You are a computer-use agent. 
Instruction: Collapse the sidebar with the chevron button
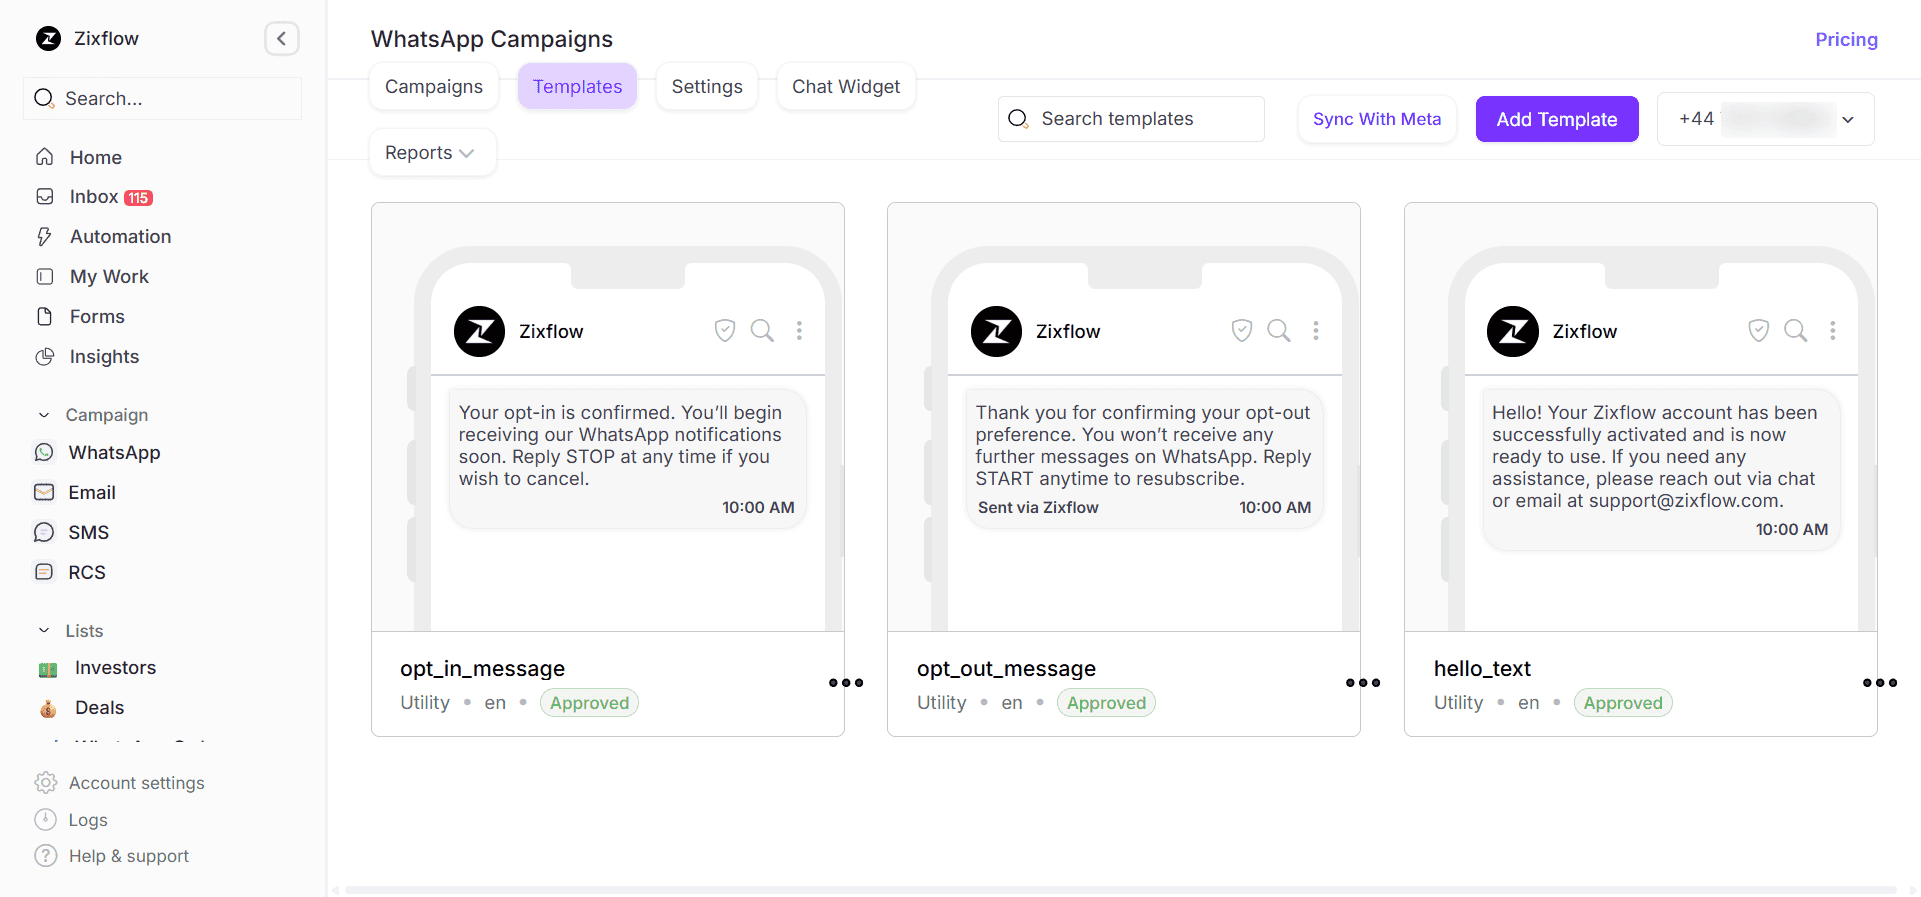282,39
